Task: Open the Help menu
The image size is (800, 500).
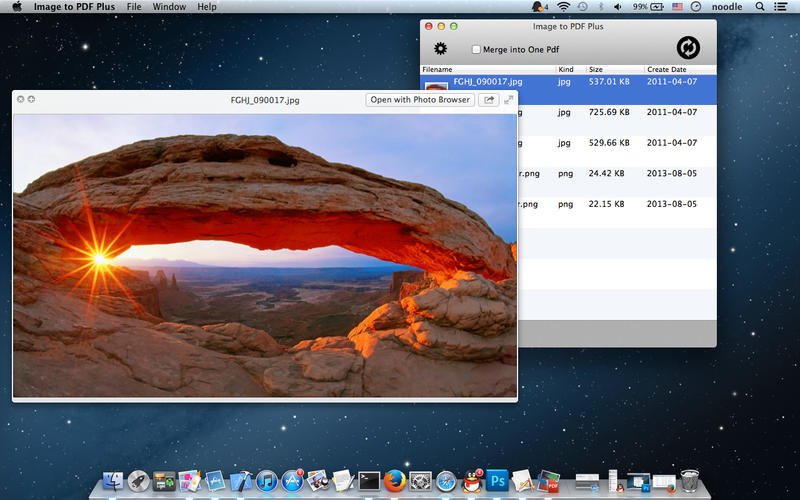Action: click(207, 7)
